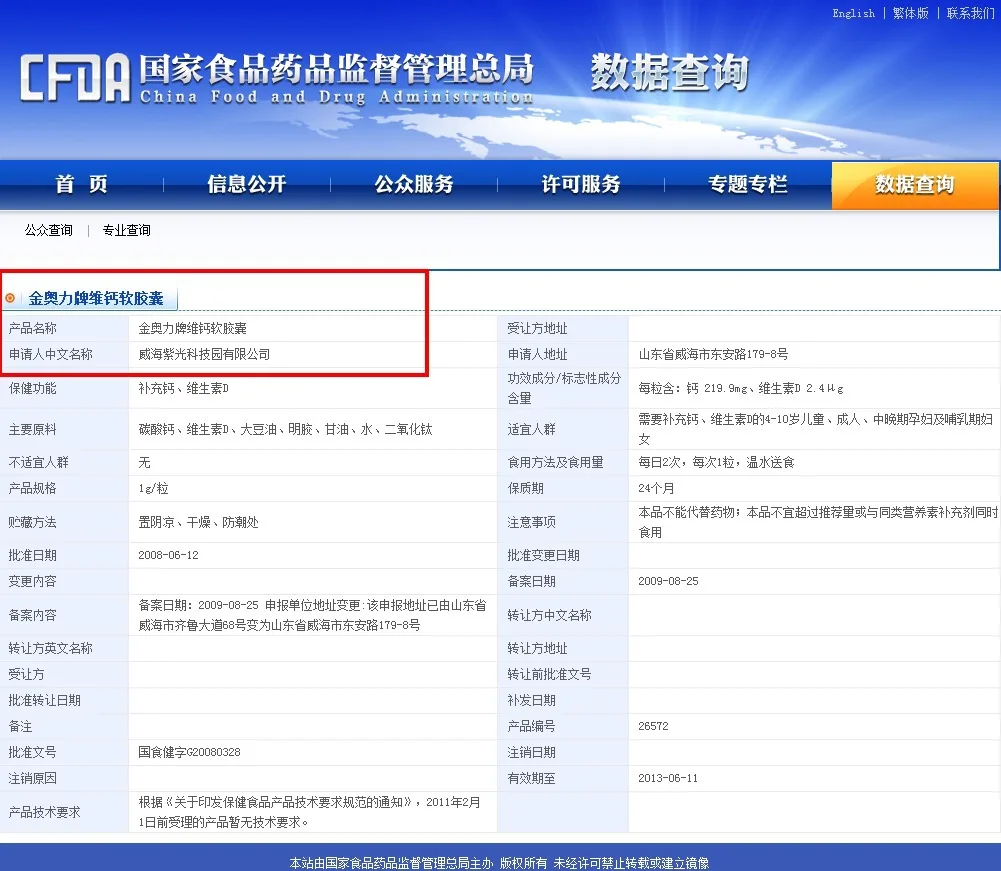Click the 受让方地址 row label
The image size is (1001, 871).
(537, 328)
